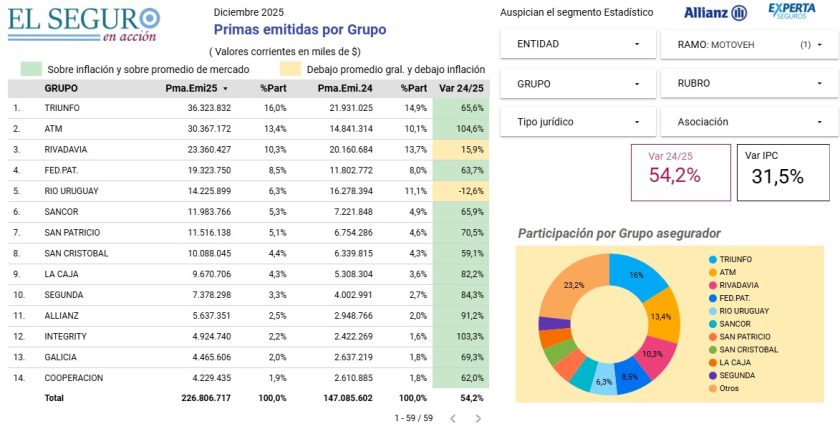
Task: Click the blue TRIUNFO 16% donut slice
Action: click(638, 276)
